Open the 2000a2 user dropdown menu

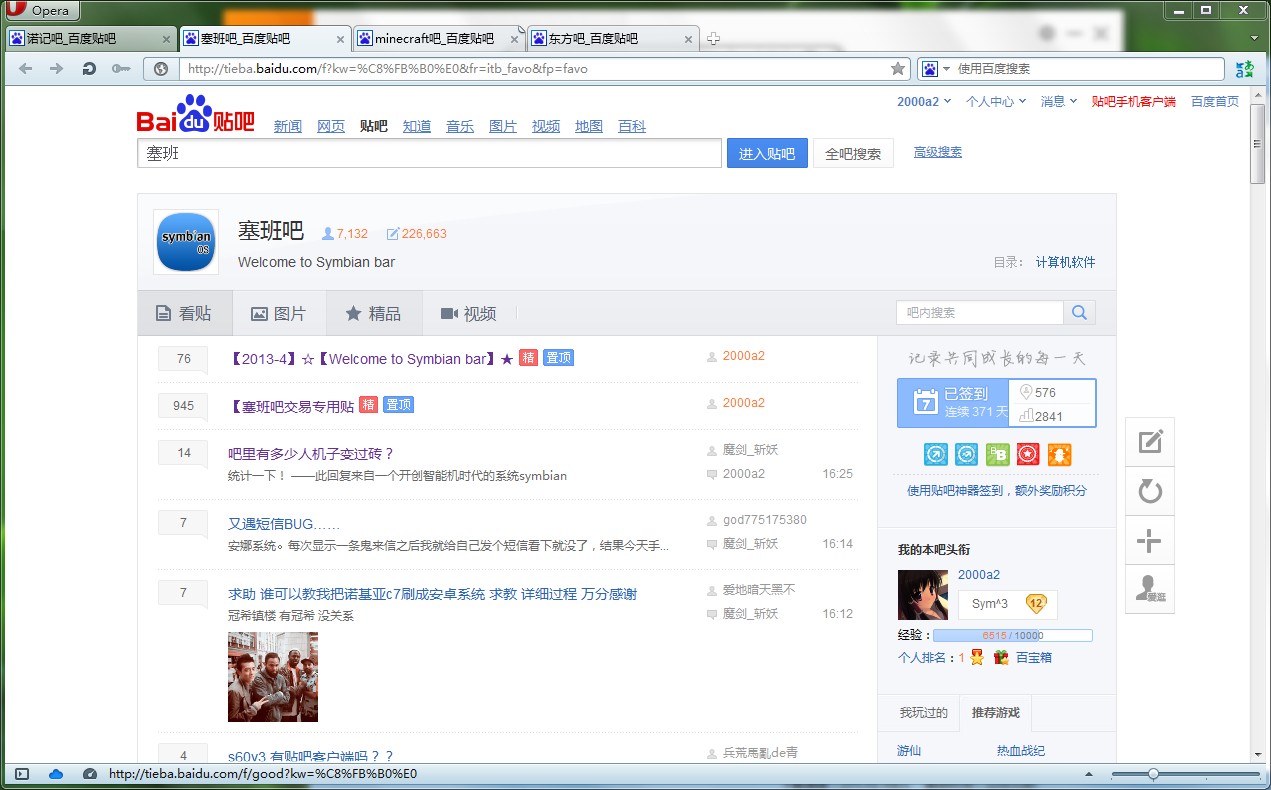pos(923,101)
